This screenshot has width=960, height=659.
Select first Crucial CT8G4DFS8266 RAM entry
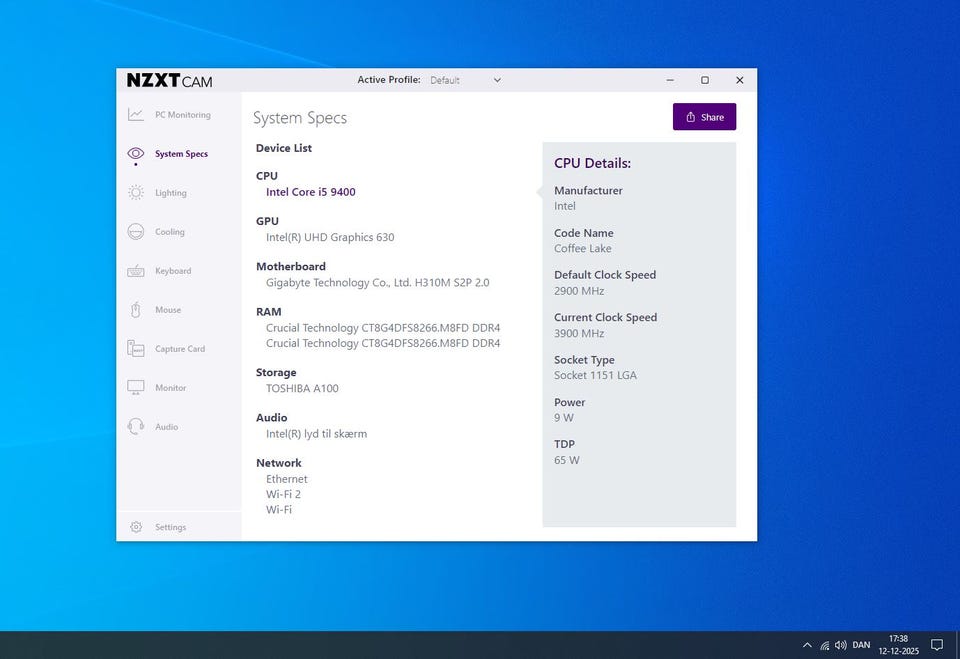click(x=383, y=328)
